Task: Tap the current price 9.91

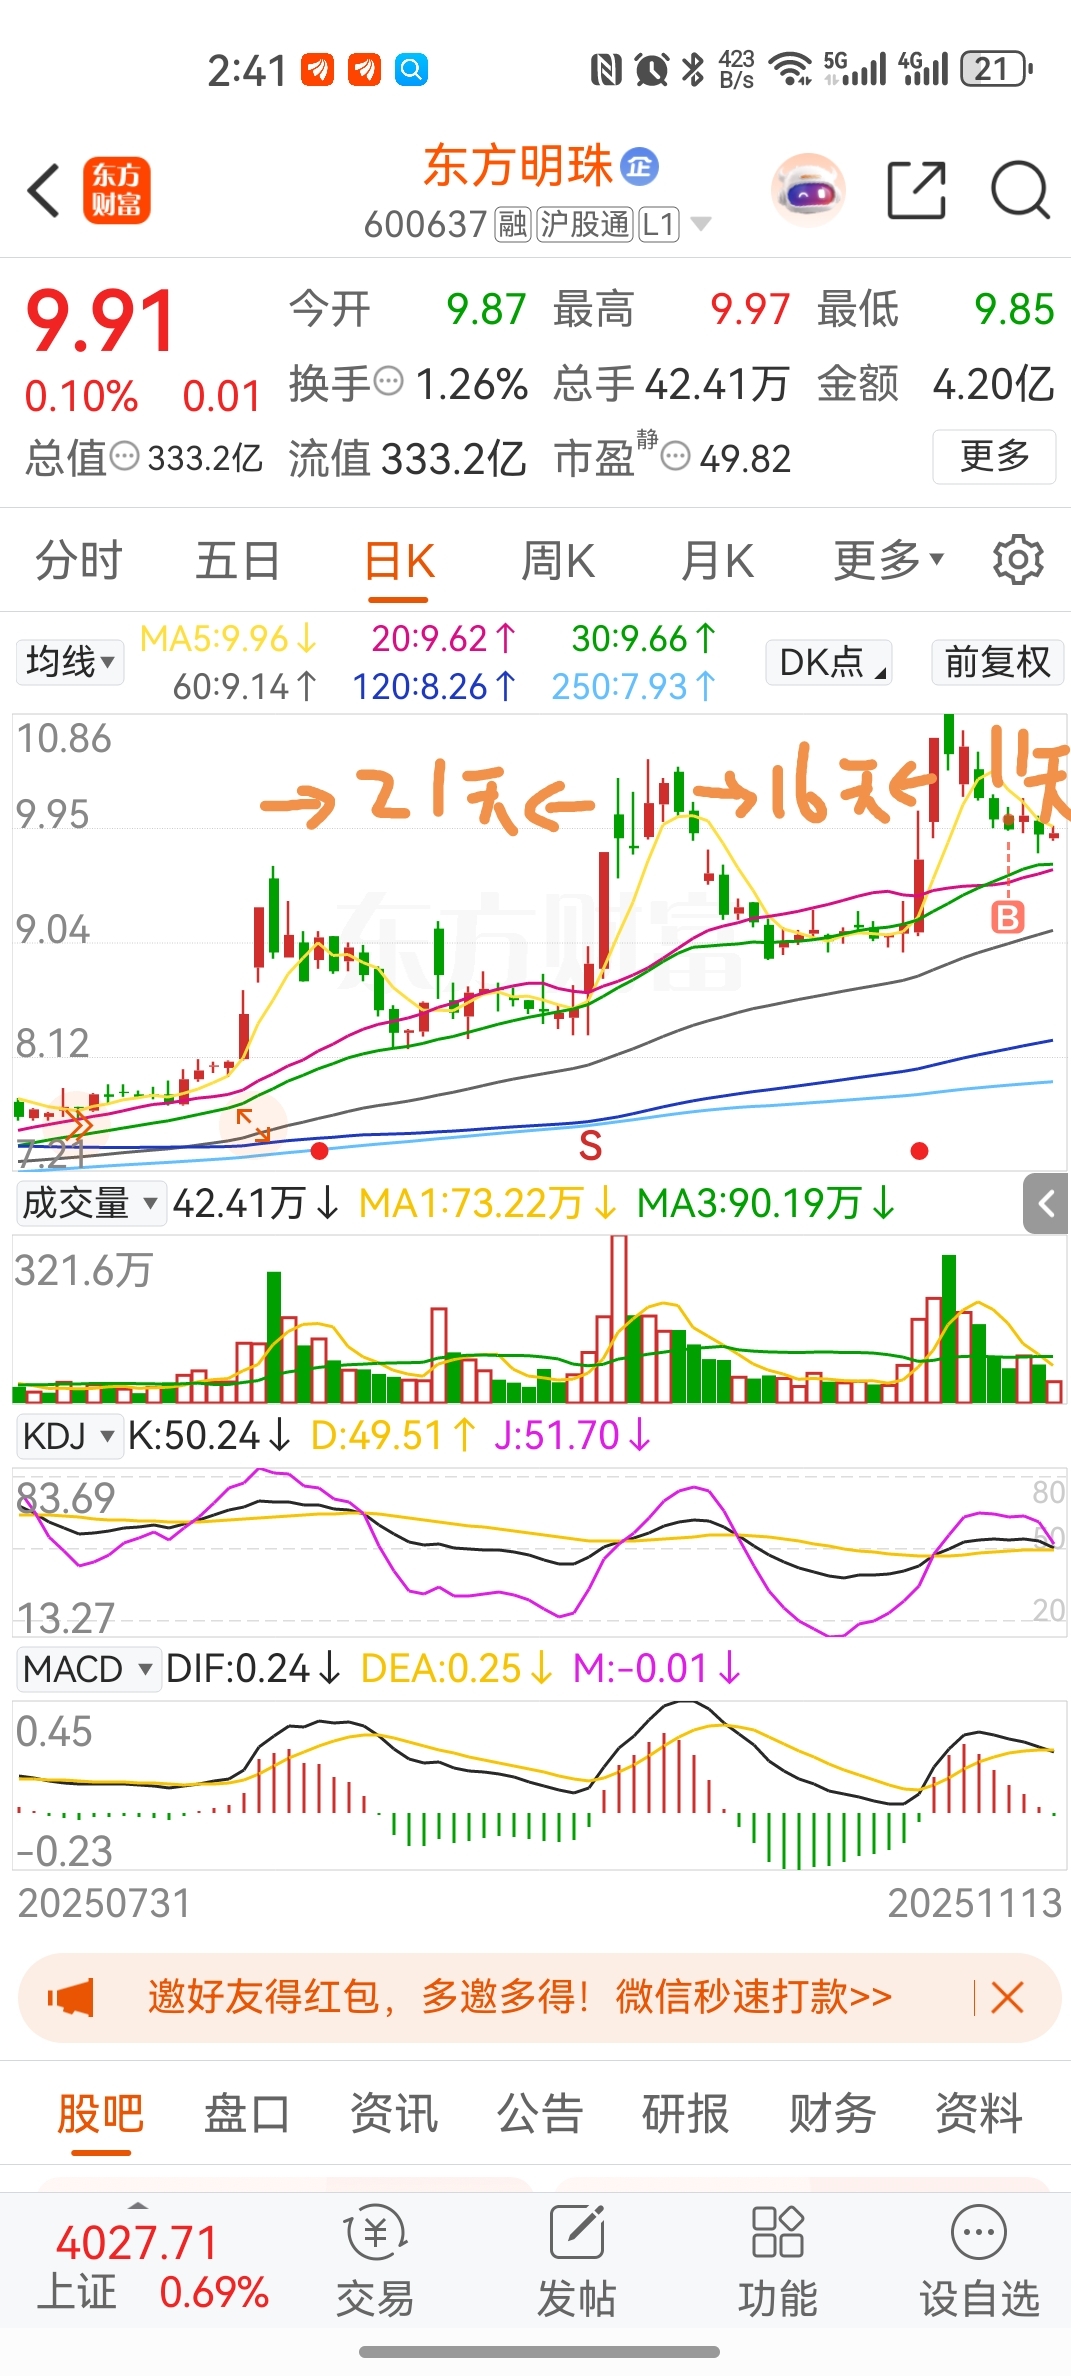Action: coord(101,322)
